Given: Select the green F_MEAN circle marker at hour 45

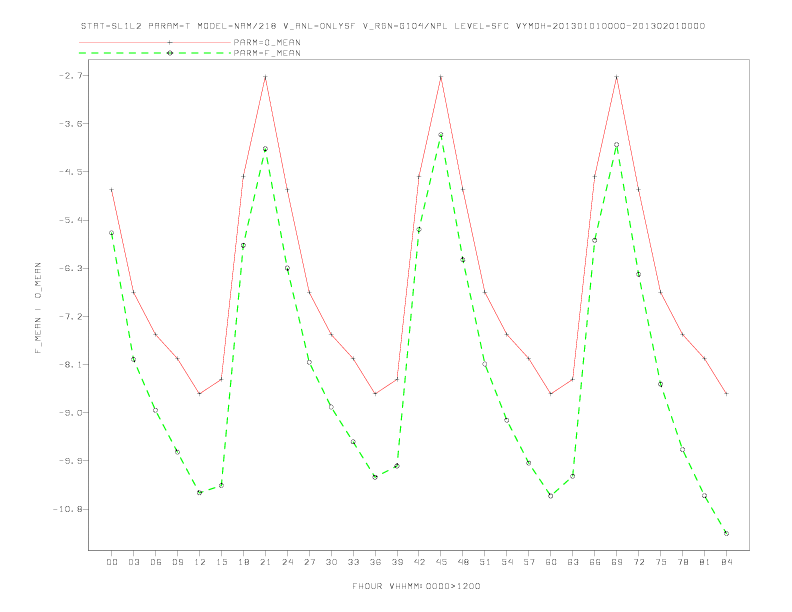Looking at the screenshot, I should point(441,135).
